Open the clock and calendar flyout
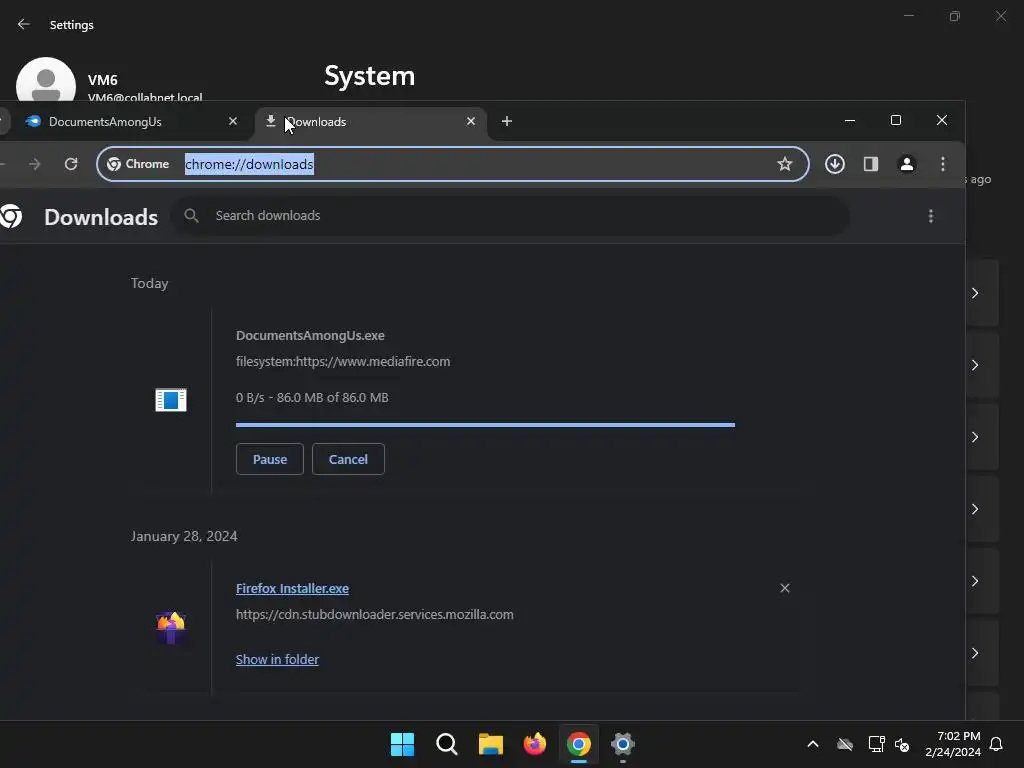The image size is (1024, 768). 953,744
